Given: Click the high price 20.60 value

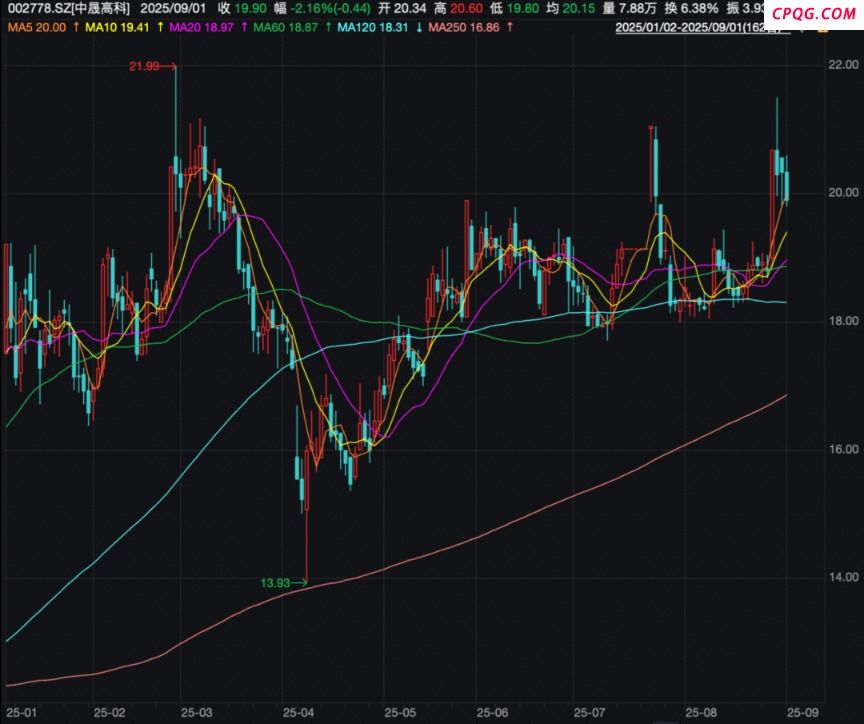Looking at the screenshot, I should click(467, 9).
